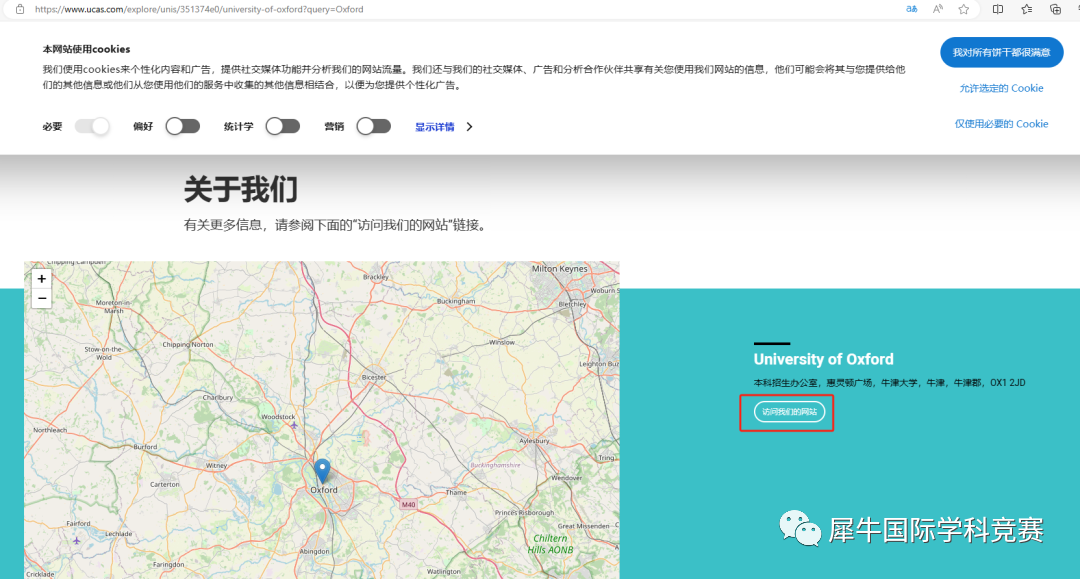Open the collections icon
Image resolution: width=1080 pixels, height=579 pixels.
pyautogui.click(x=1055, y=9)
